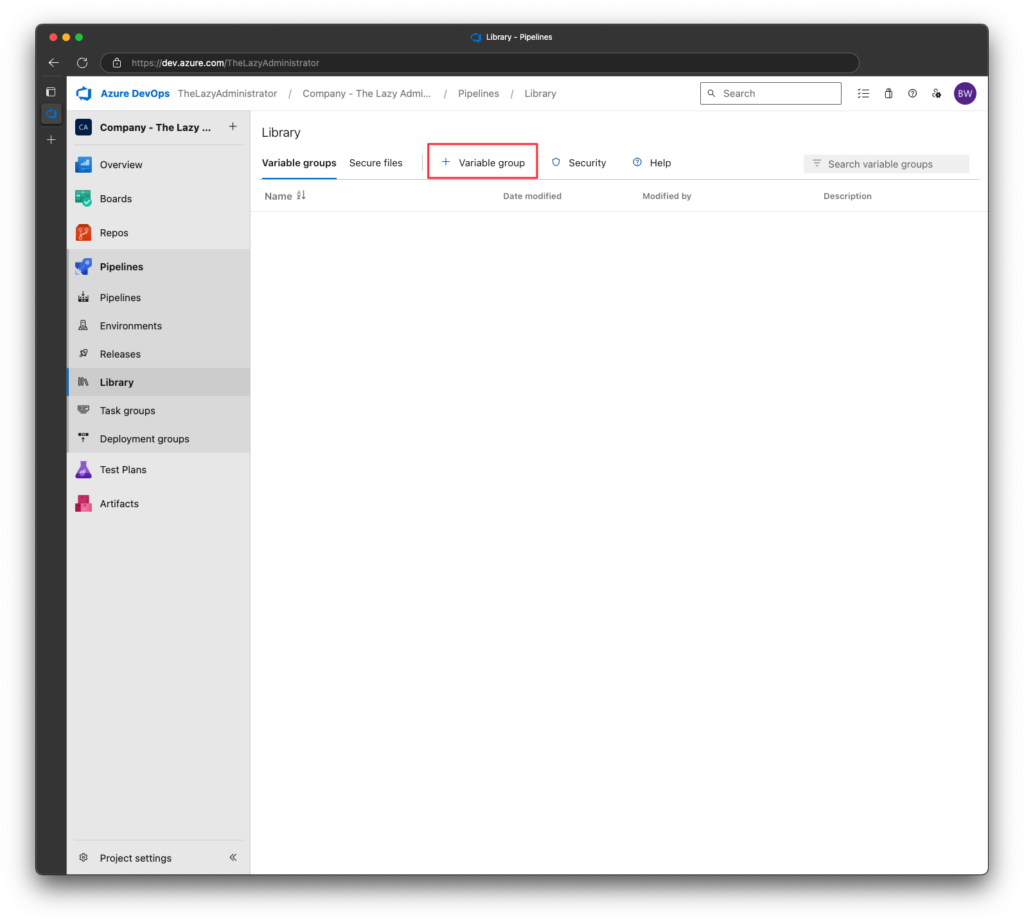
Task: Click the Library page heading
Action: click(281, 133)
